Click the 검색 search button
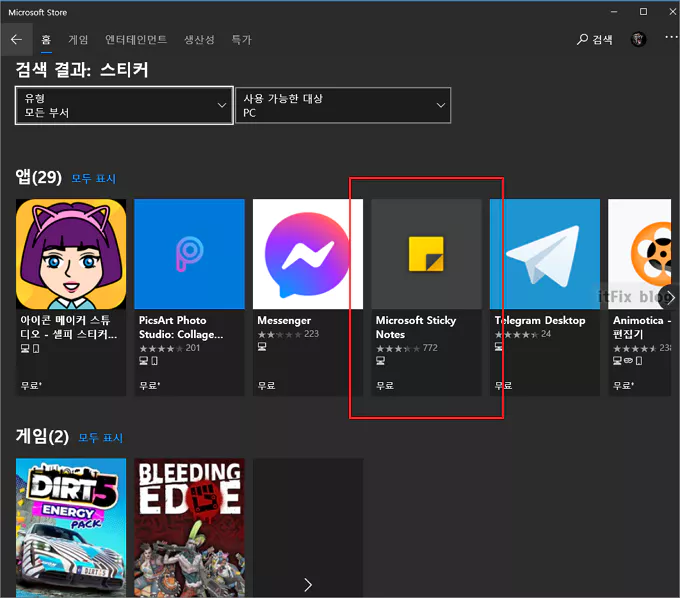Viewport: 680px width, 598px height. point(595,40)
